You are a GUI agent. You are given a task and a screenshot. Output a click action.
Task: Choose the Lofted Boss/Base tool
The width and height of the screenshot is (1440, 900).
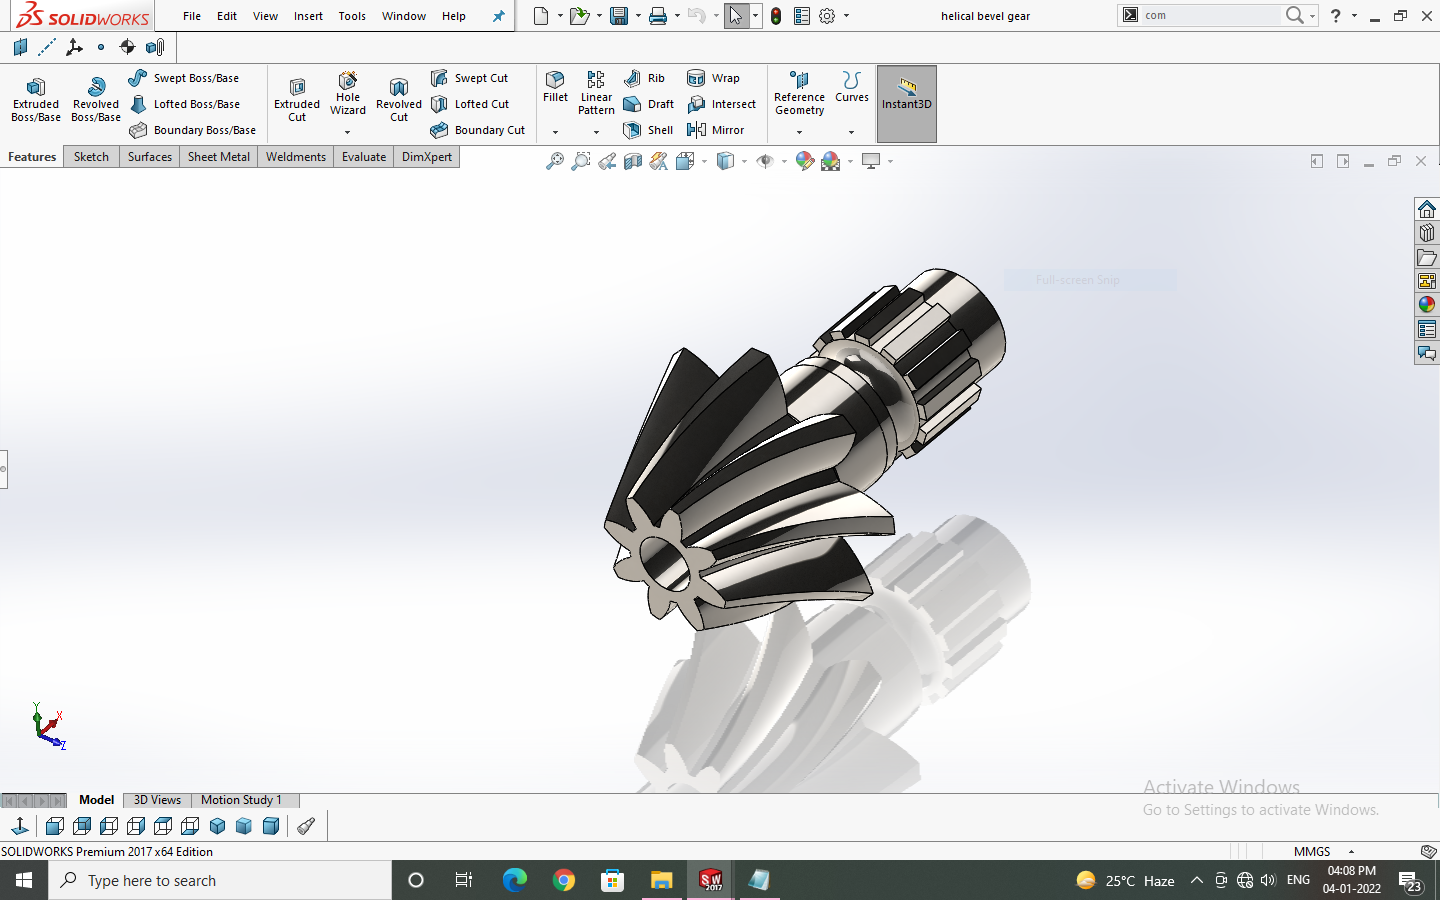click(184, 104)
